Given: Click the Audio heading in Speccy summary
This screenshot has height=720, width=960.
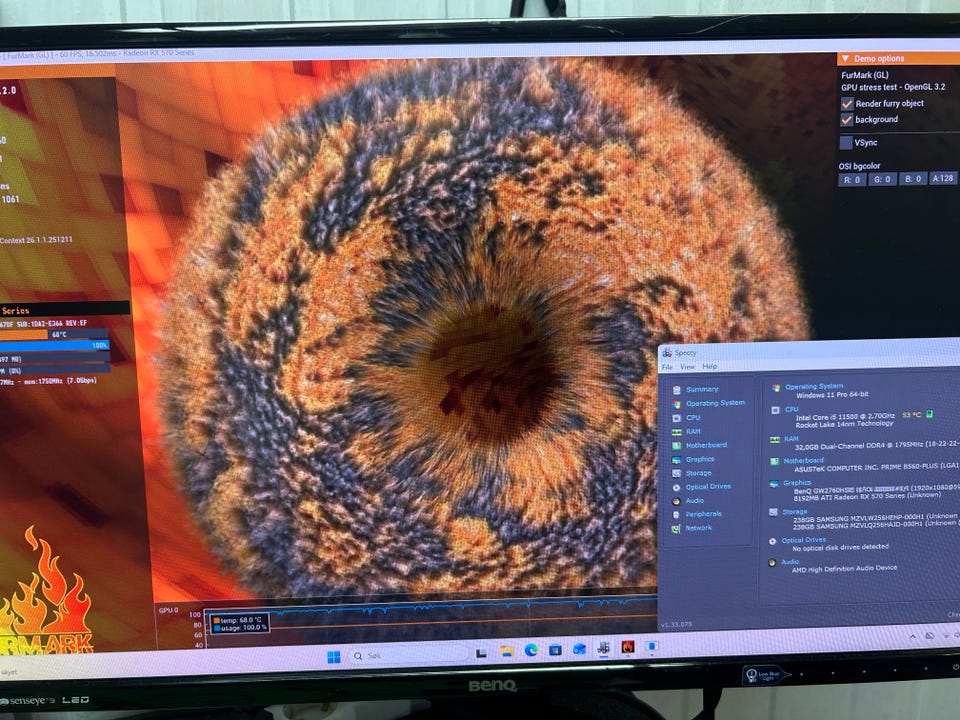Looking at the screenshot, I should click(790, 562).
